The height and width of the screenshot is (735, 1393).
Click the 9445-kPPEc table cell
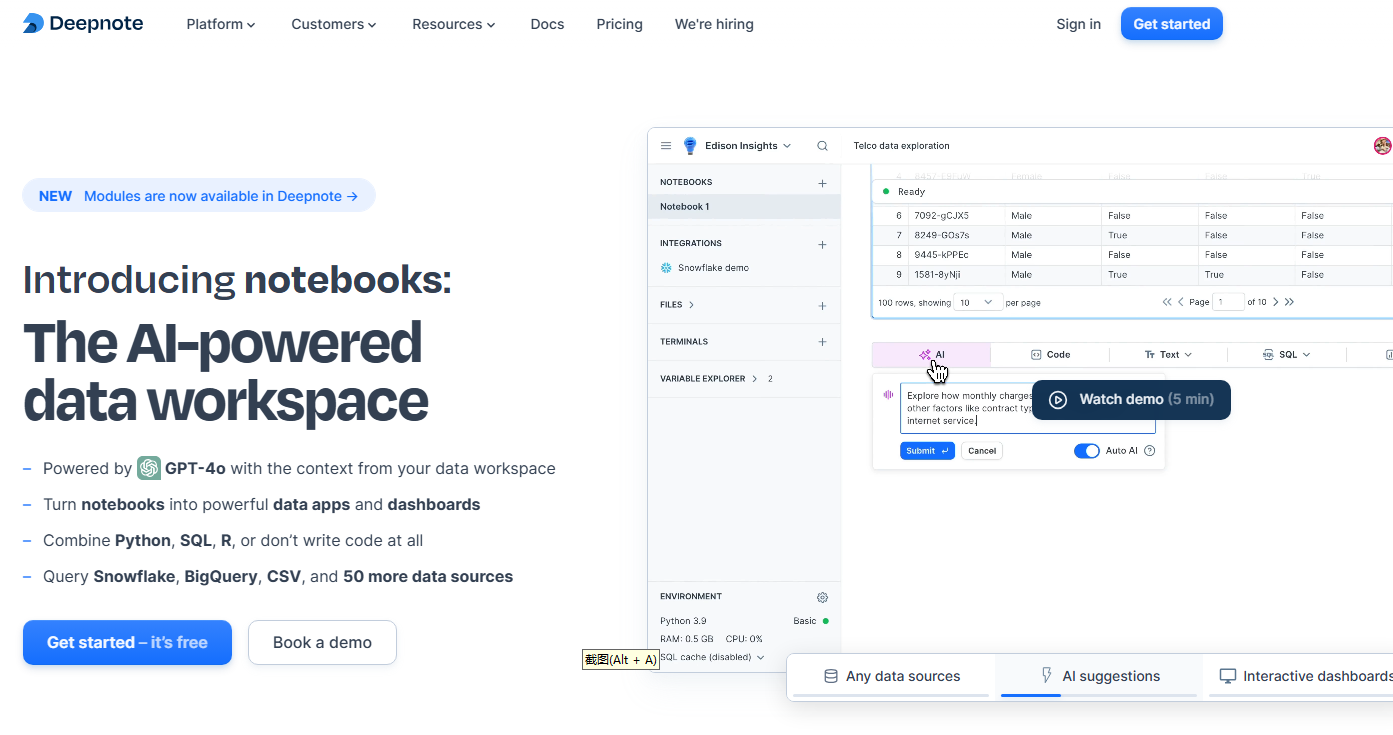pos(959,255)
